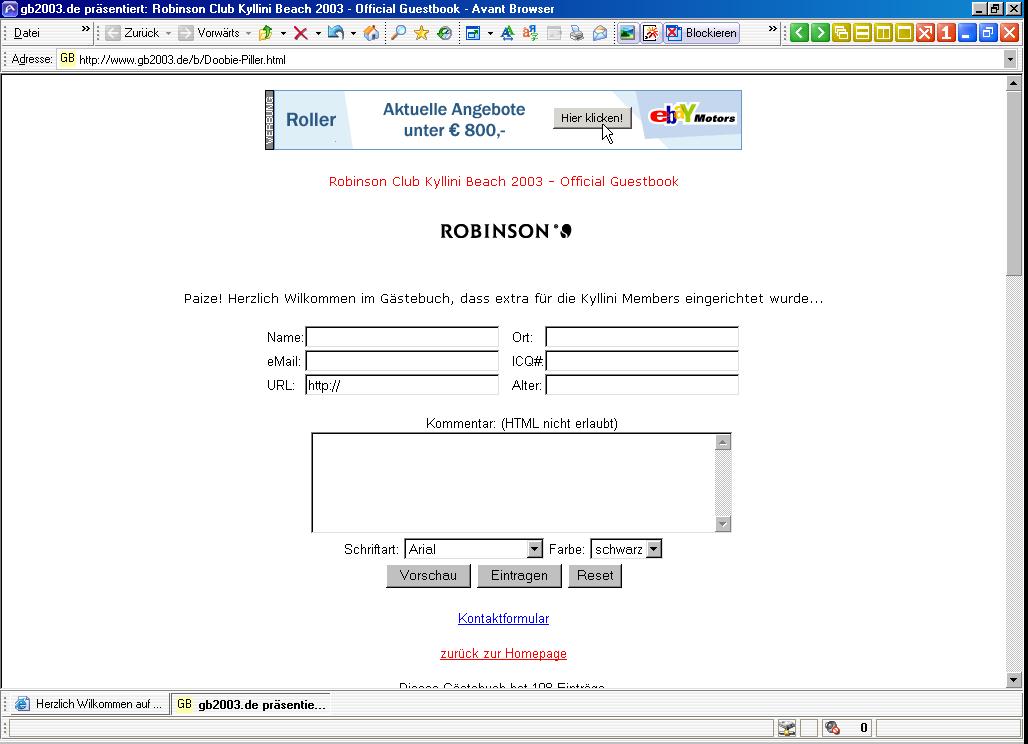
Task: Open the Farbe color dropdown
Action: tap(654, 549)
